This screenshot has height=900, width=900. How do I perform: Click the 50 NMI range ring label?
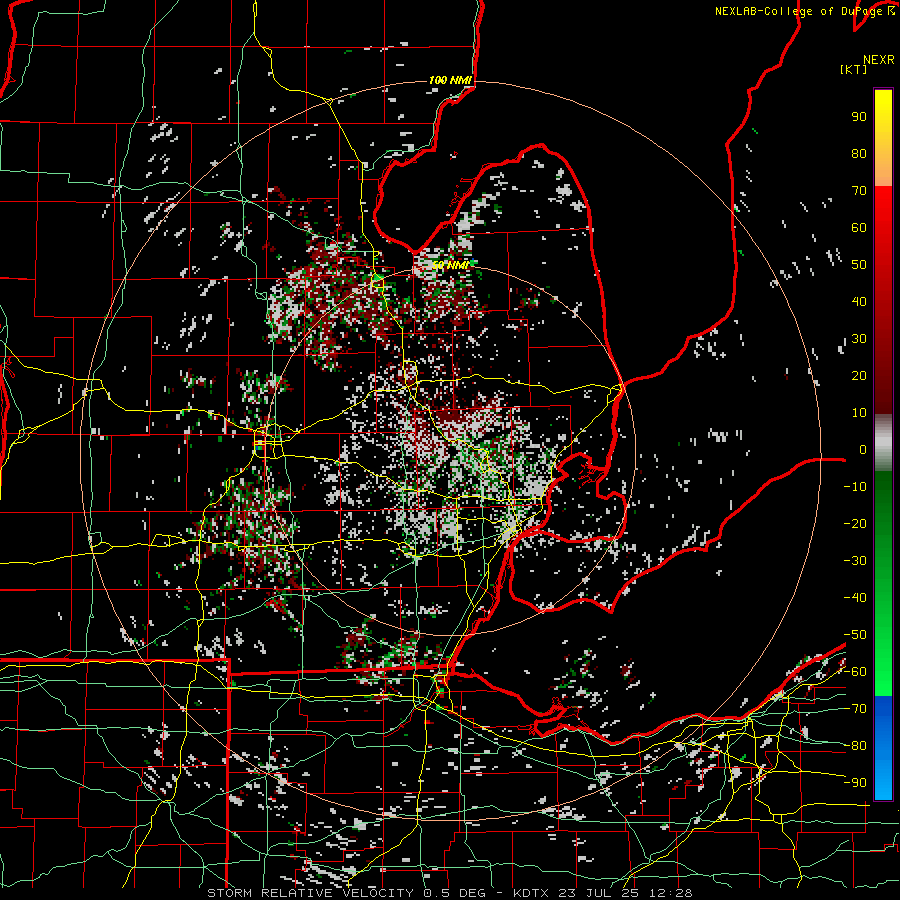[x=451, y=265]
